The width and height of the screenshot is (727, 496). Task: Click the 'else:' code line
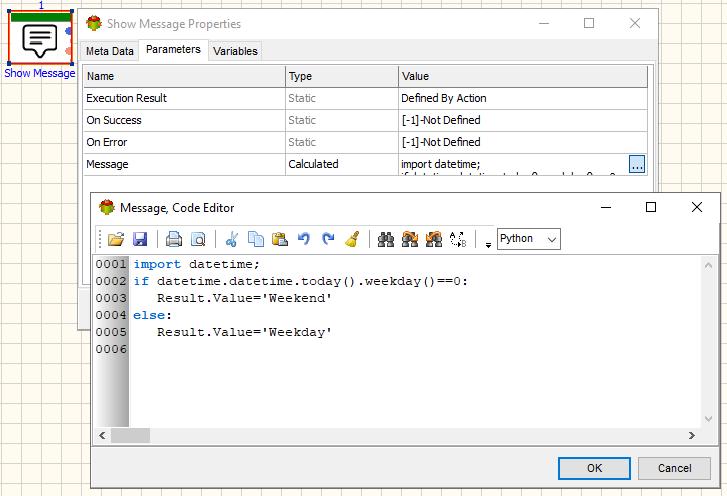click(x=153, y=315)
